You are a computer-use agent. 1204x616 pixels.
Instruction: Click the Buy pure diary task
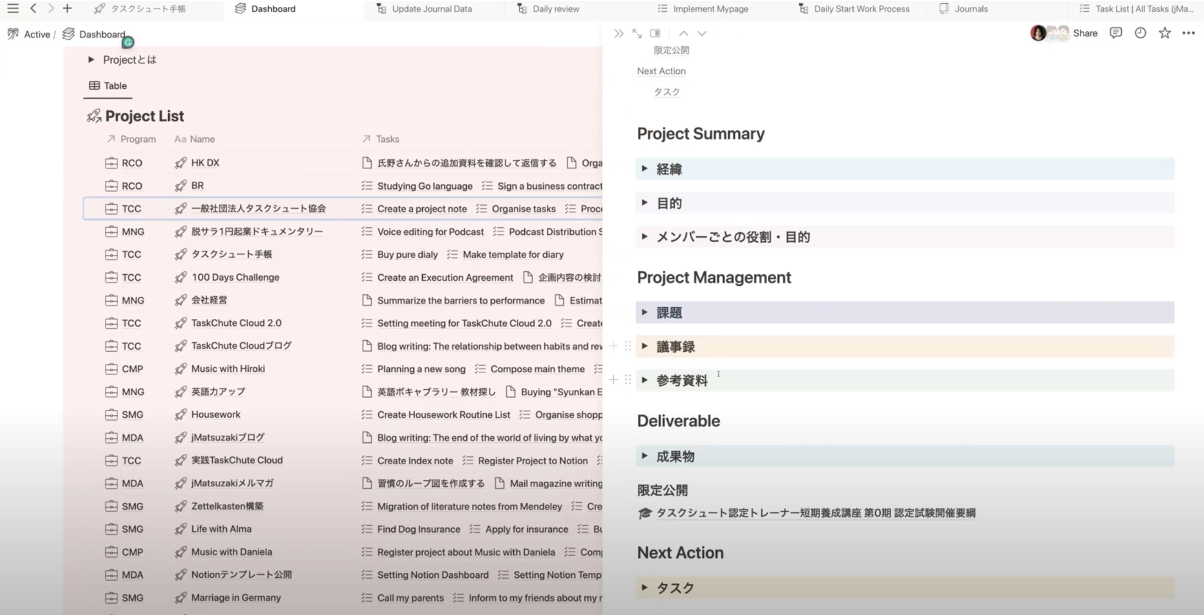click(x=407, y=255)
